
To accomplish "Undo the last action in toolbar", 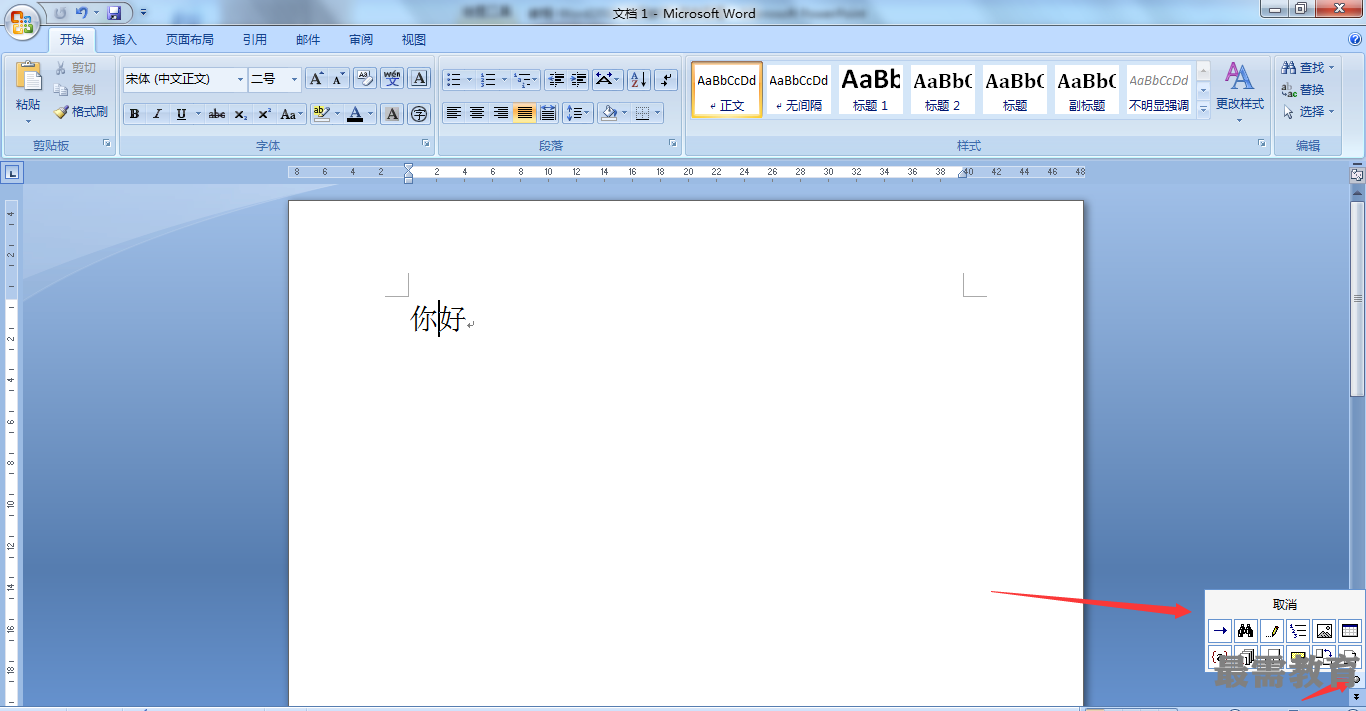I will point(82,12).
